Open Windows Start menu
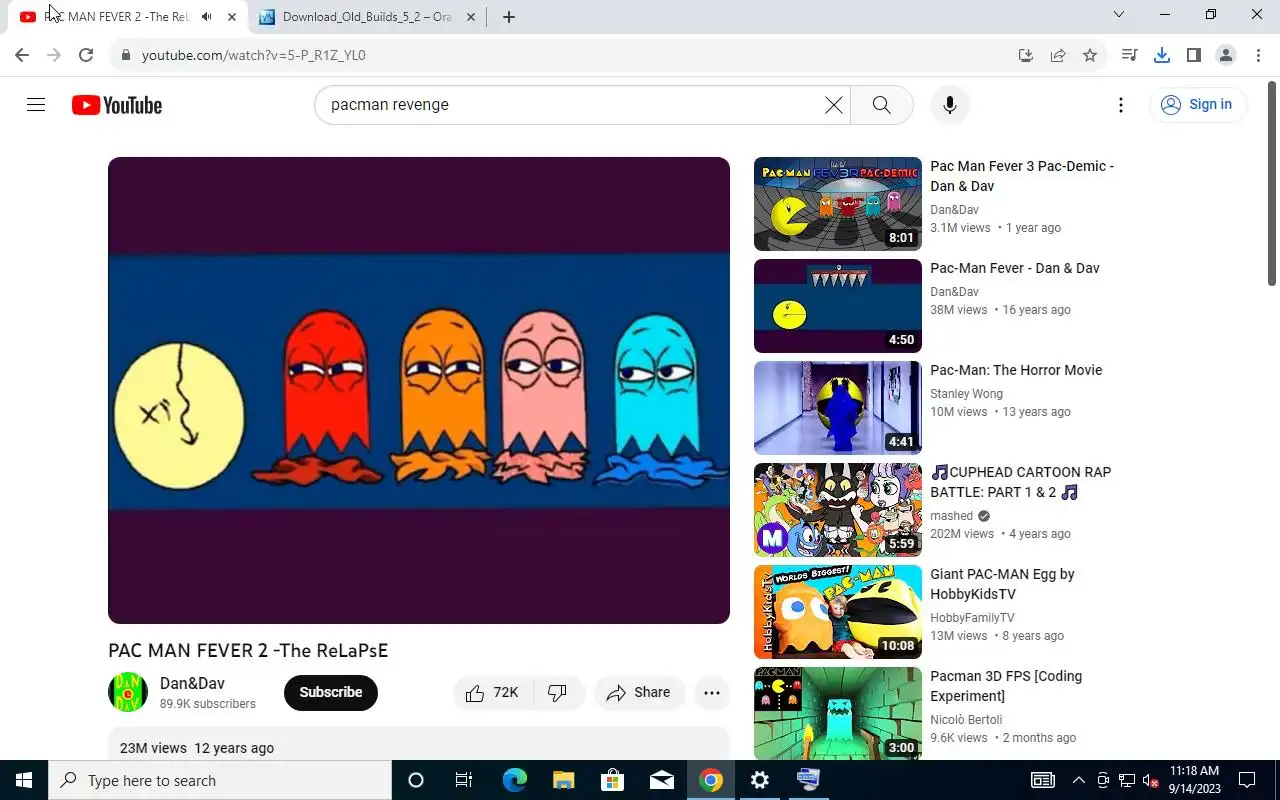 pos(24,780)
